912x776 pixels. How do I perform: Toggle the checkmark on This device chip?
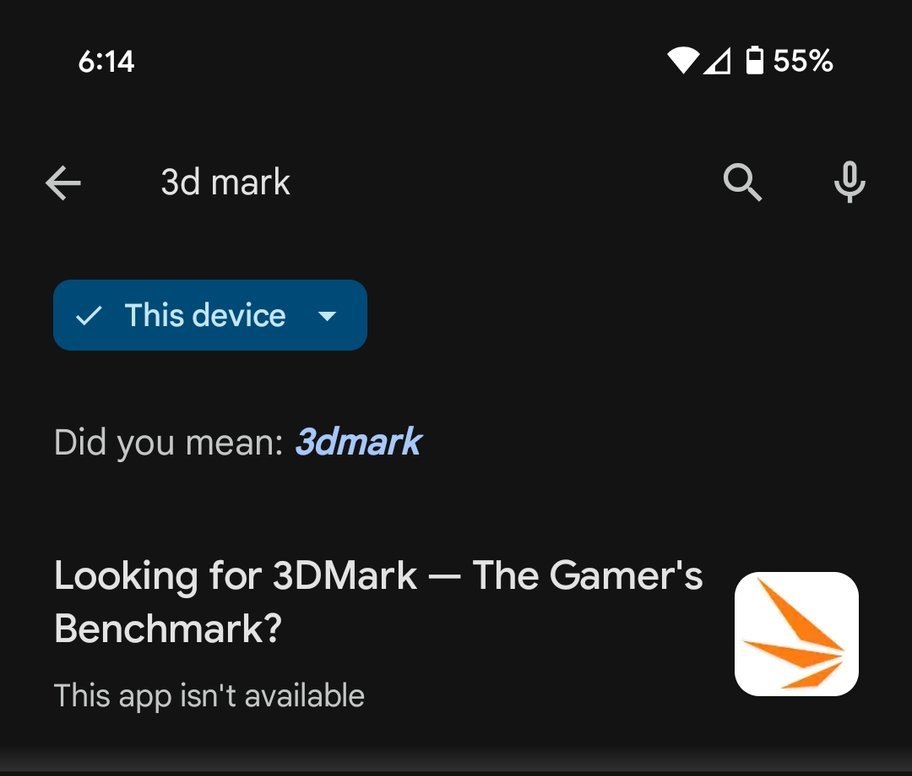click(88, 315)
